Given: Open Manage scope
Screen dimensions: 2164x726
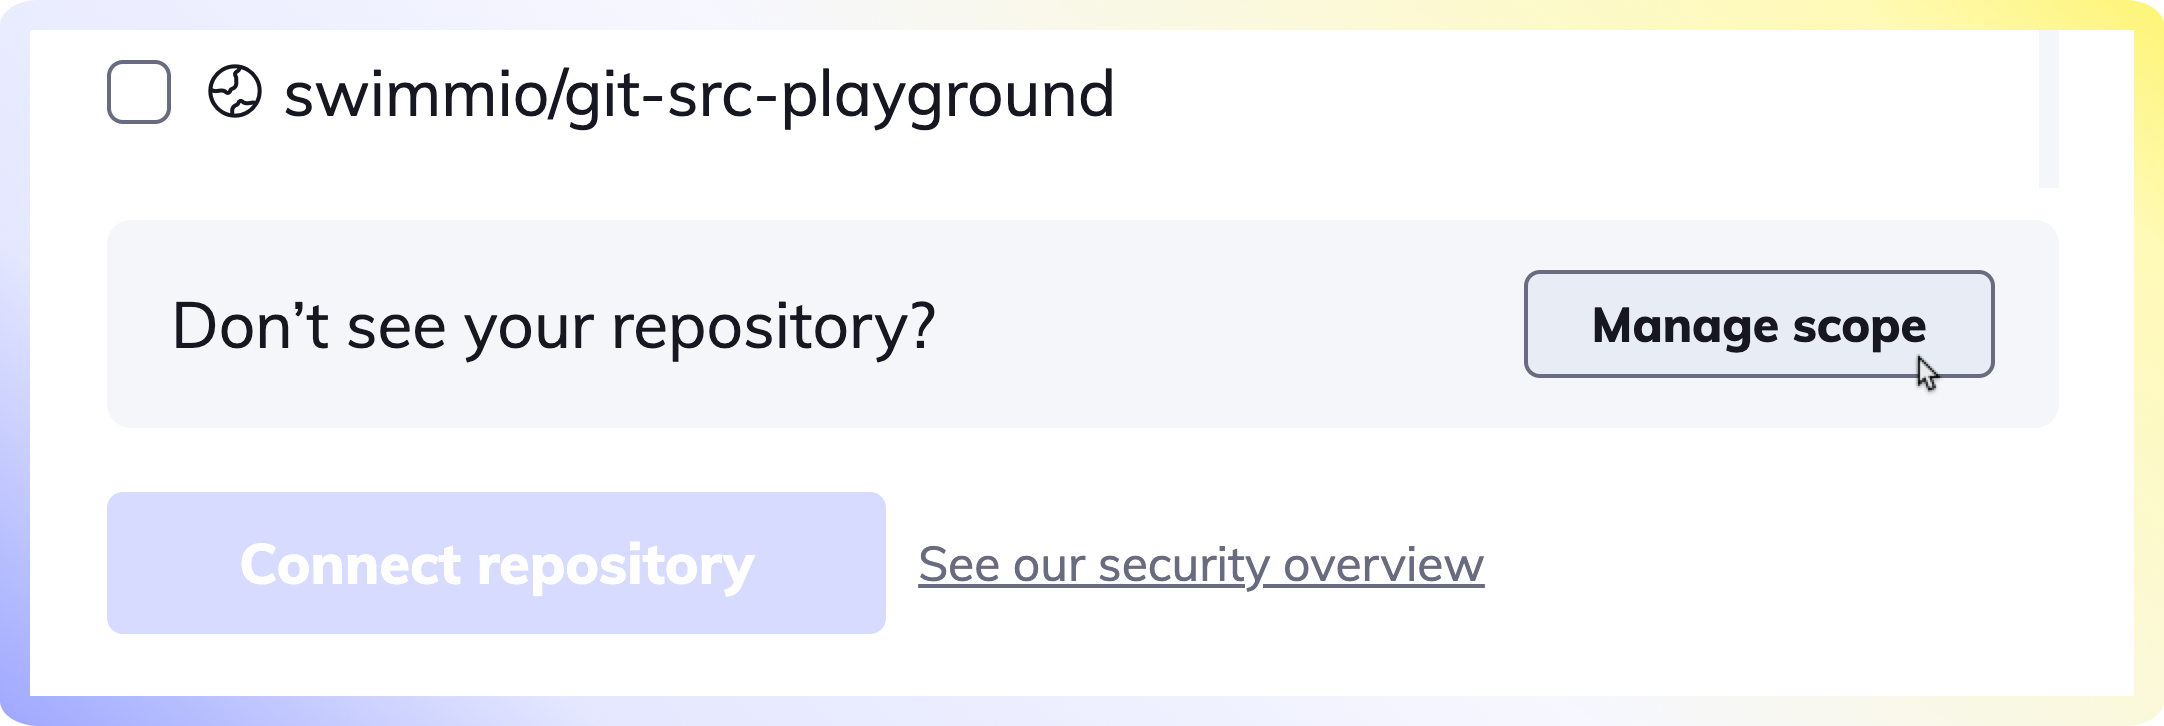Looking at the screenshot, I should point(1759,324).
